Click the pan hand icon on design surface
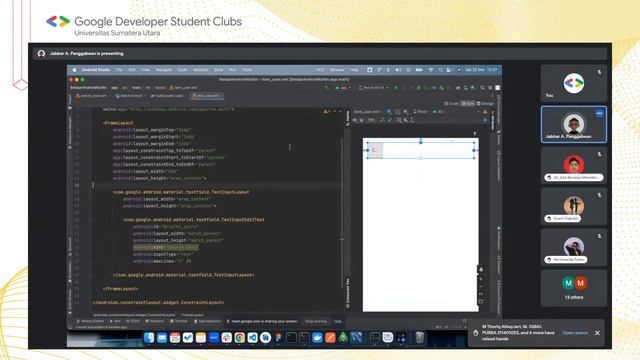This screenshot has width=640, height=360. click(x=481, y=270)
